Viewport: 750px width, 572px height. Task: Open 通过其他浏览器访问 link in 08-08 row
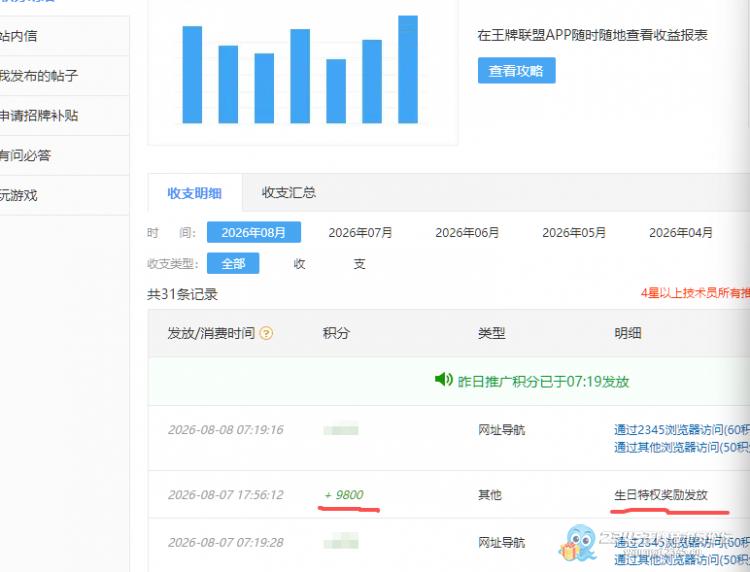682,447
